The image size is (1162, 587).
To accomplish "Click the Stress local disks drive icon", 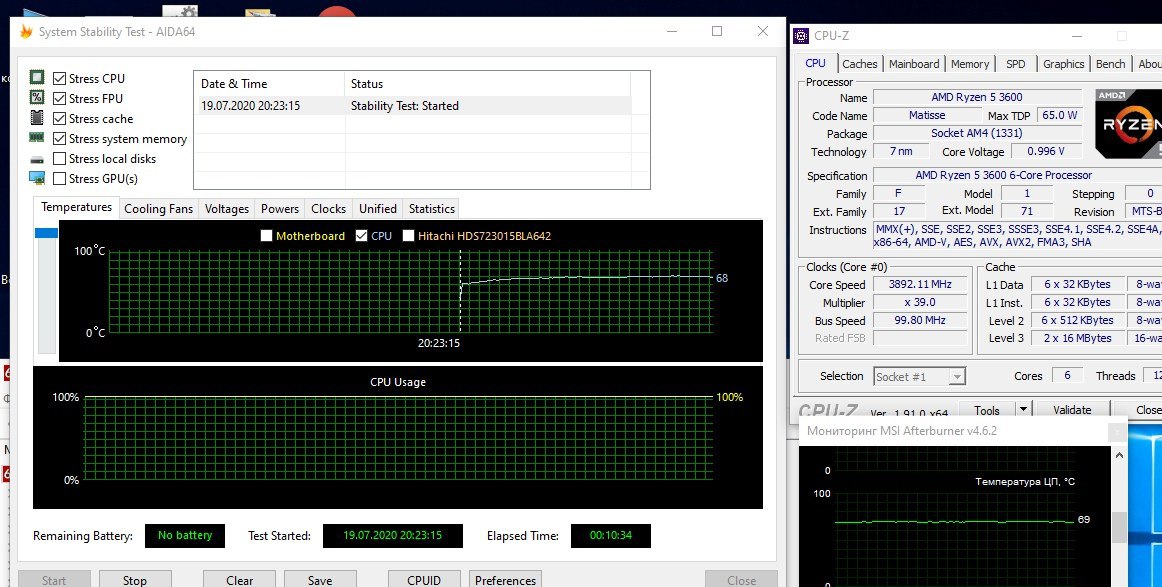I will 37,159.
